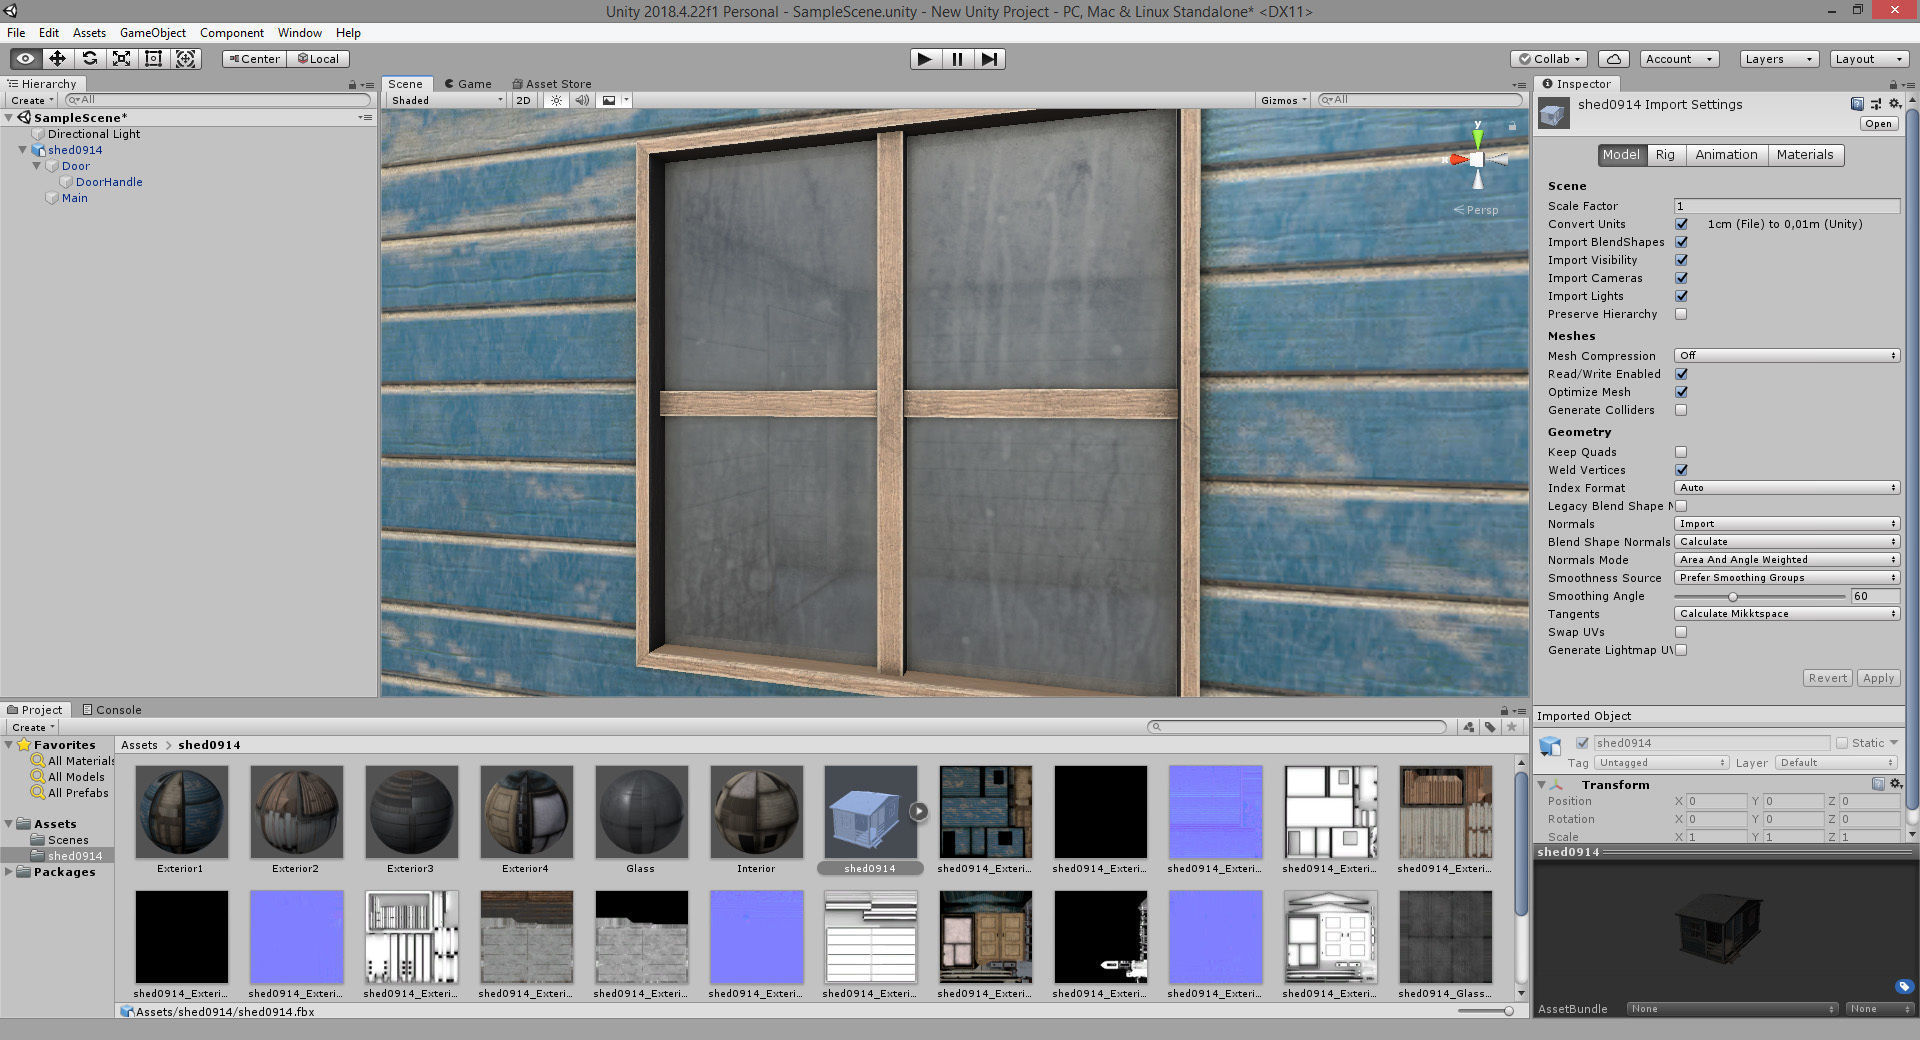1920x1040 pixels.
Task: Lock the Inspector panel
Action: (1893, 84)
